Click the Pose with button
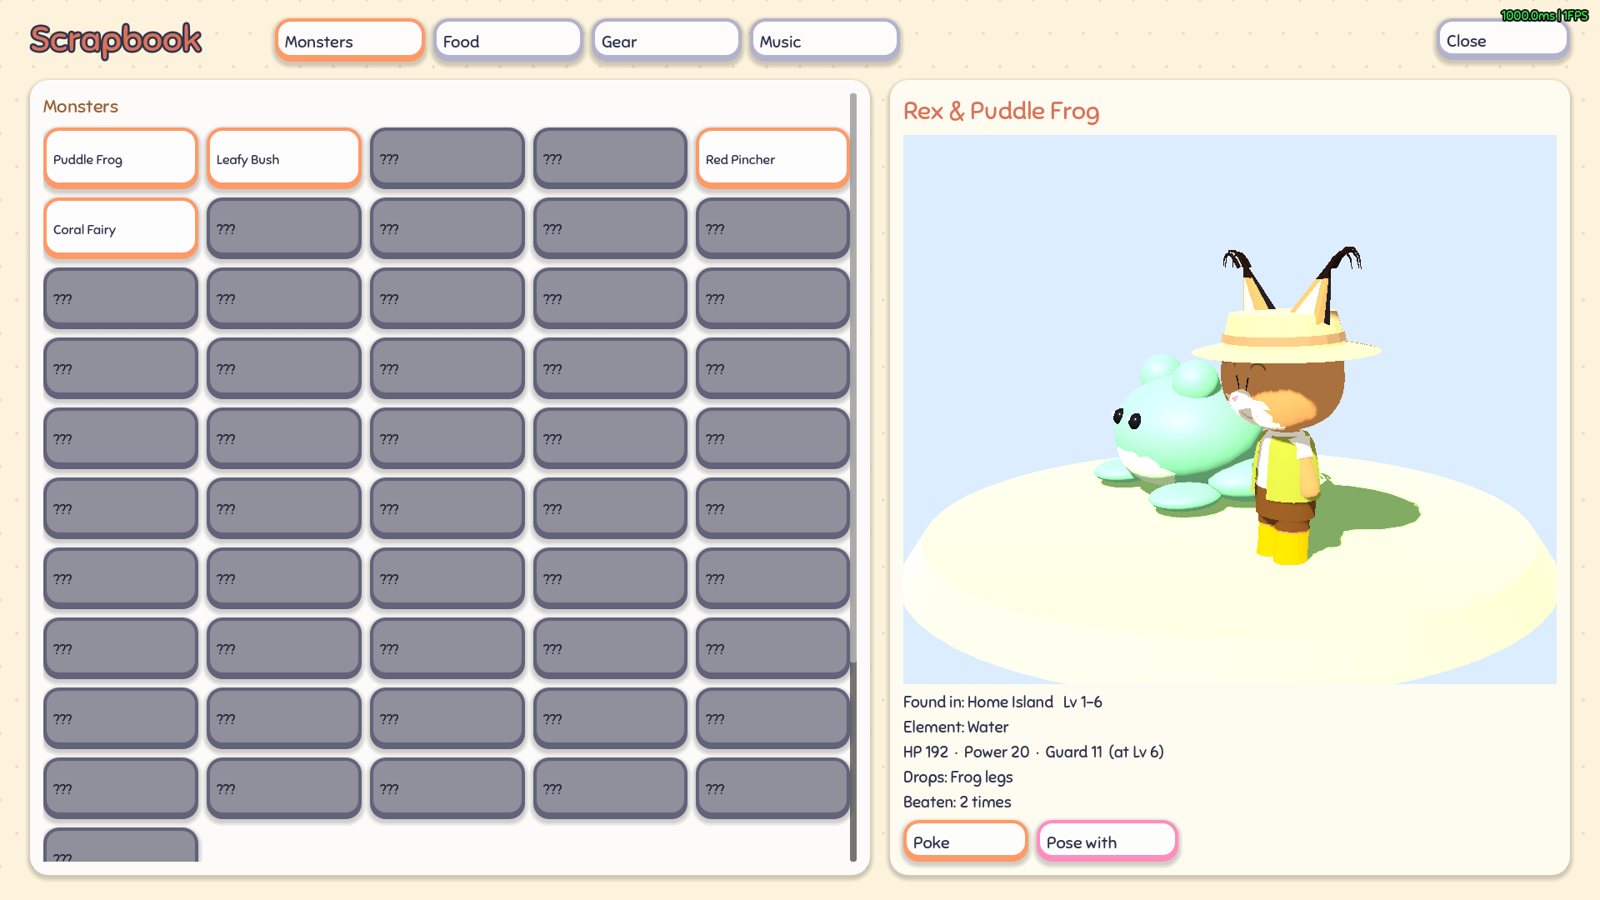Viewport: 1600px width, 900px height. [x=1107, y=842]
